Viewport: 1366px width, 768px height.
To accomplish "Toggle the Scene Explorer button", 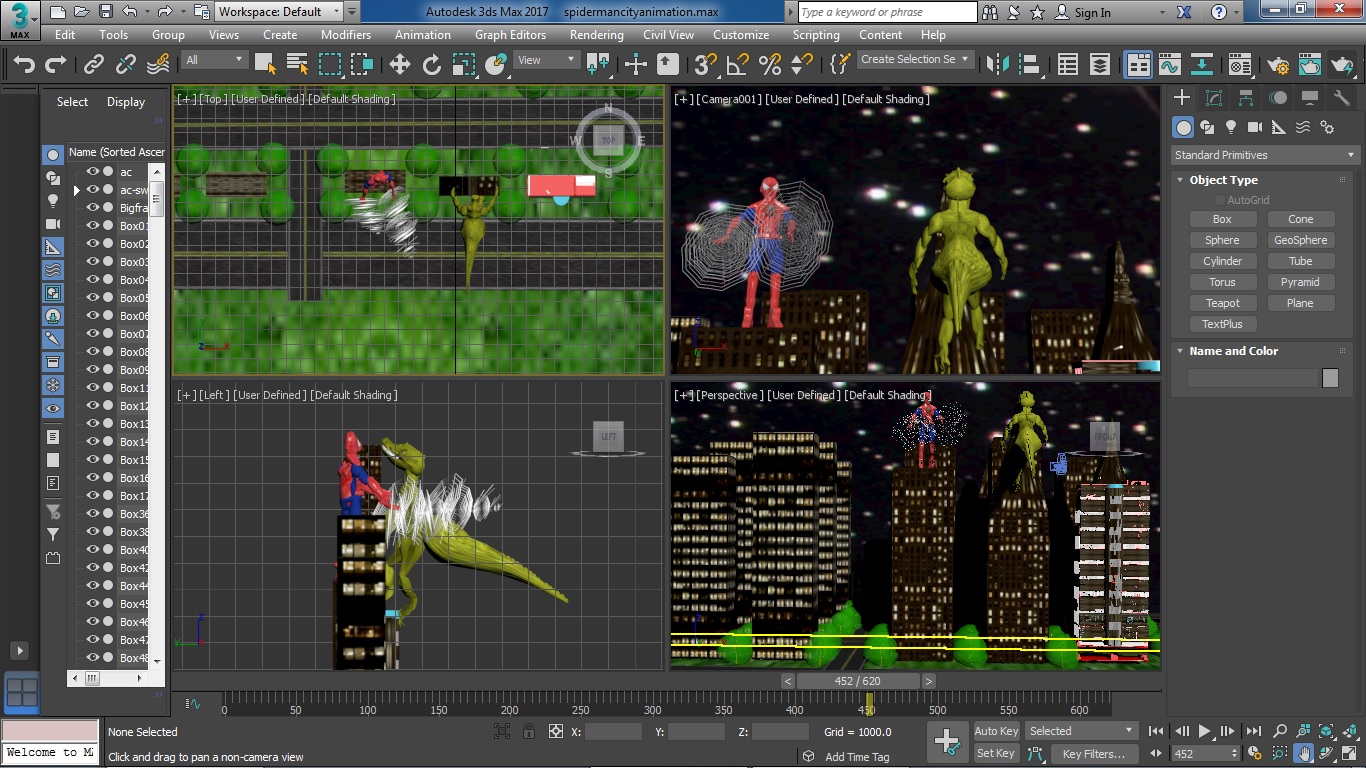I will [1068, 65].
